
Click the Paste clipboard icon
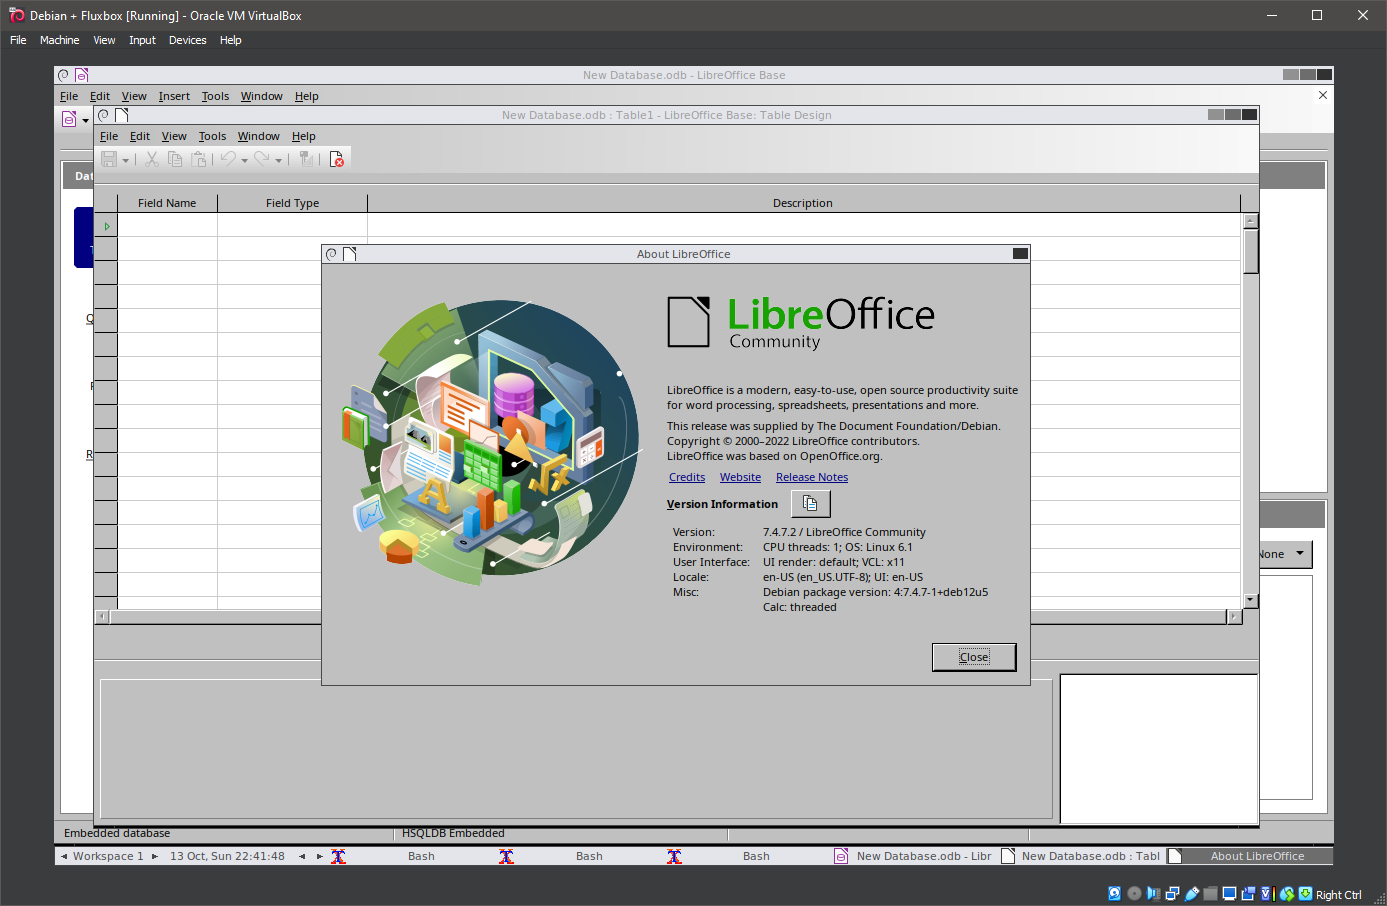coord(199,159)
